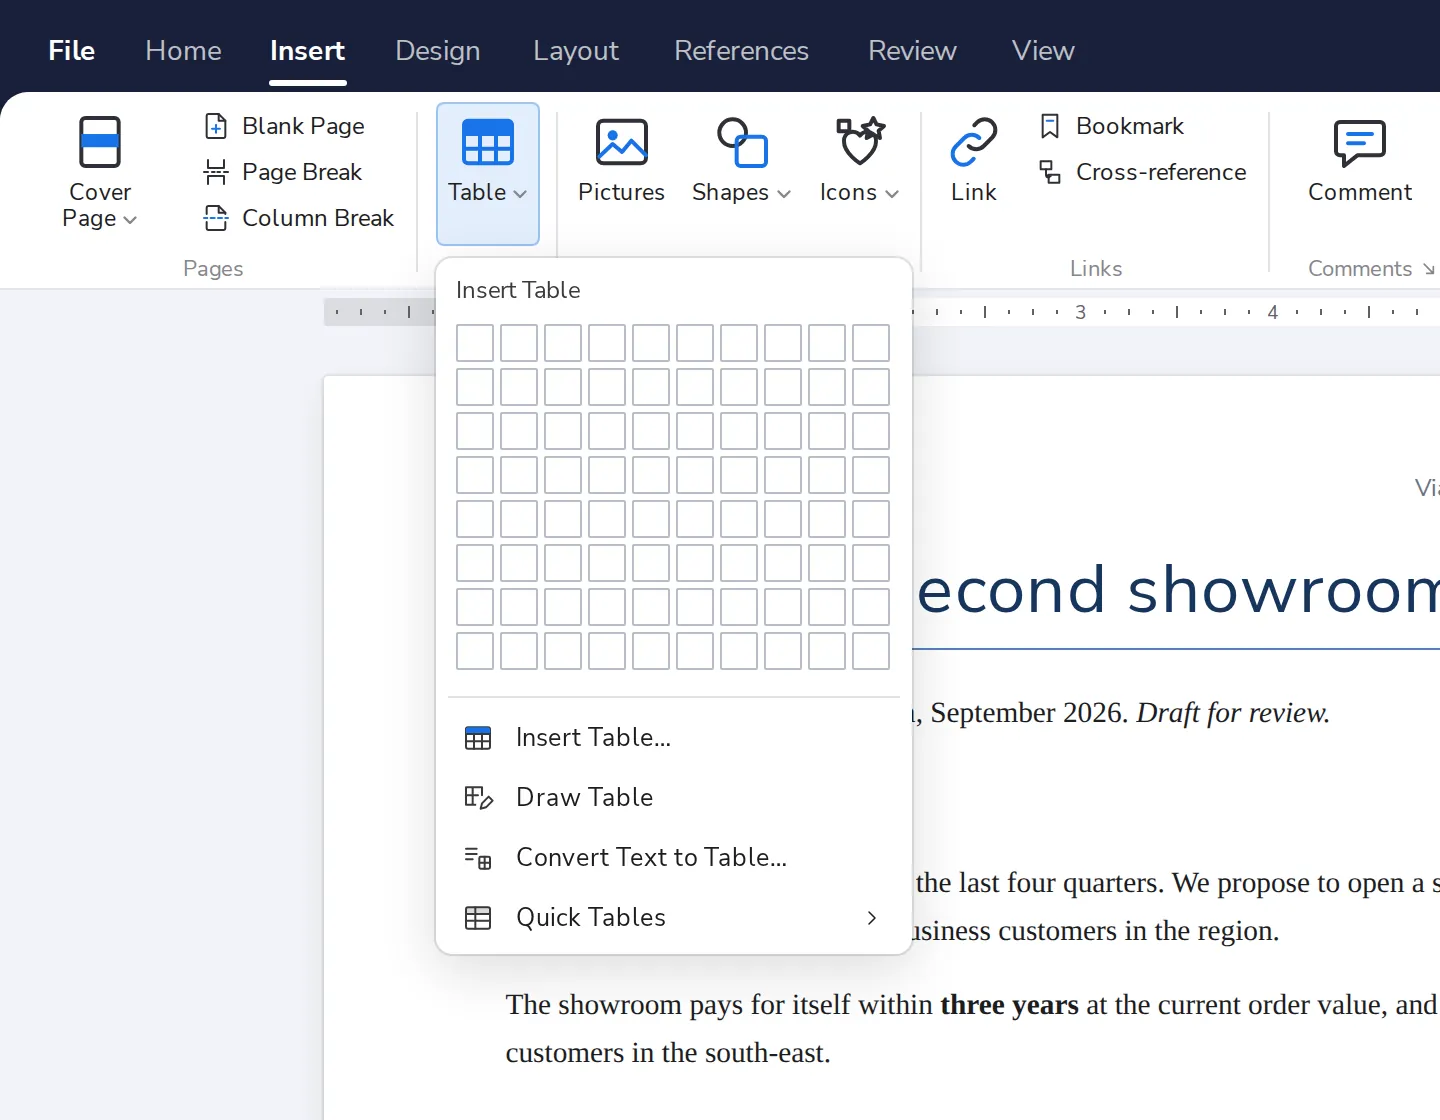The width and height of the screenshot is (1440, 1120).
Task: Click the Icons gallery icon
Action: point(860,142)
